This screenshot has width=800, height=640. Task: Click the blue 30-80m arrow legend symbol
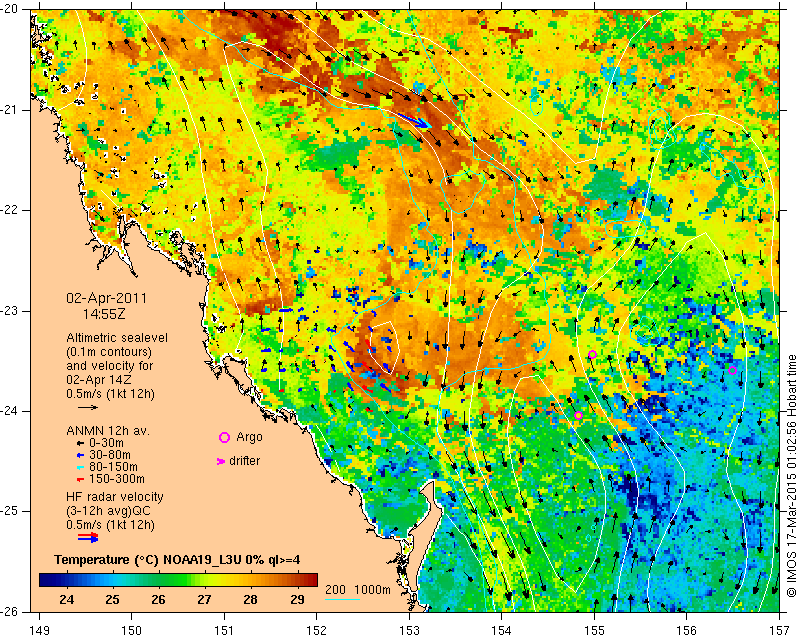[x=80, y=455]
